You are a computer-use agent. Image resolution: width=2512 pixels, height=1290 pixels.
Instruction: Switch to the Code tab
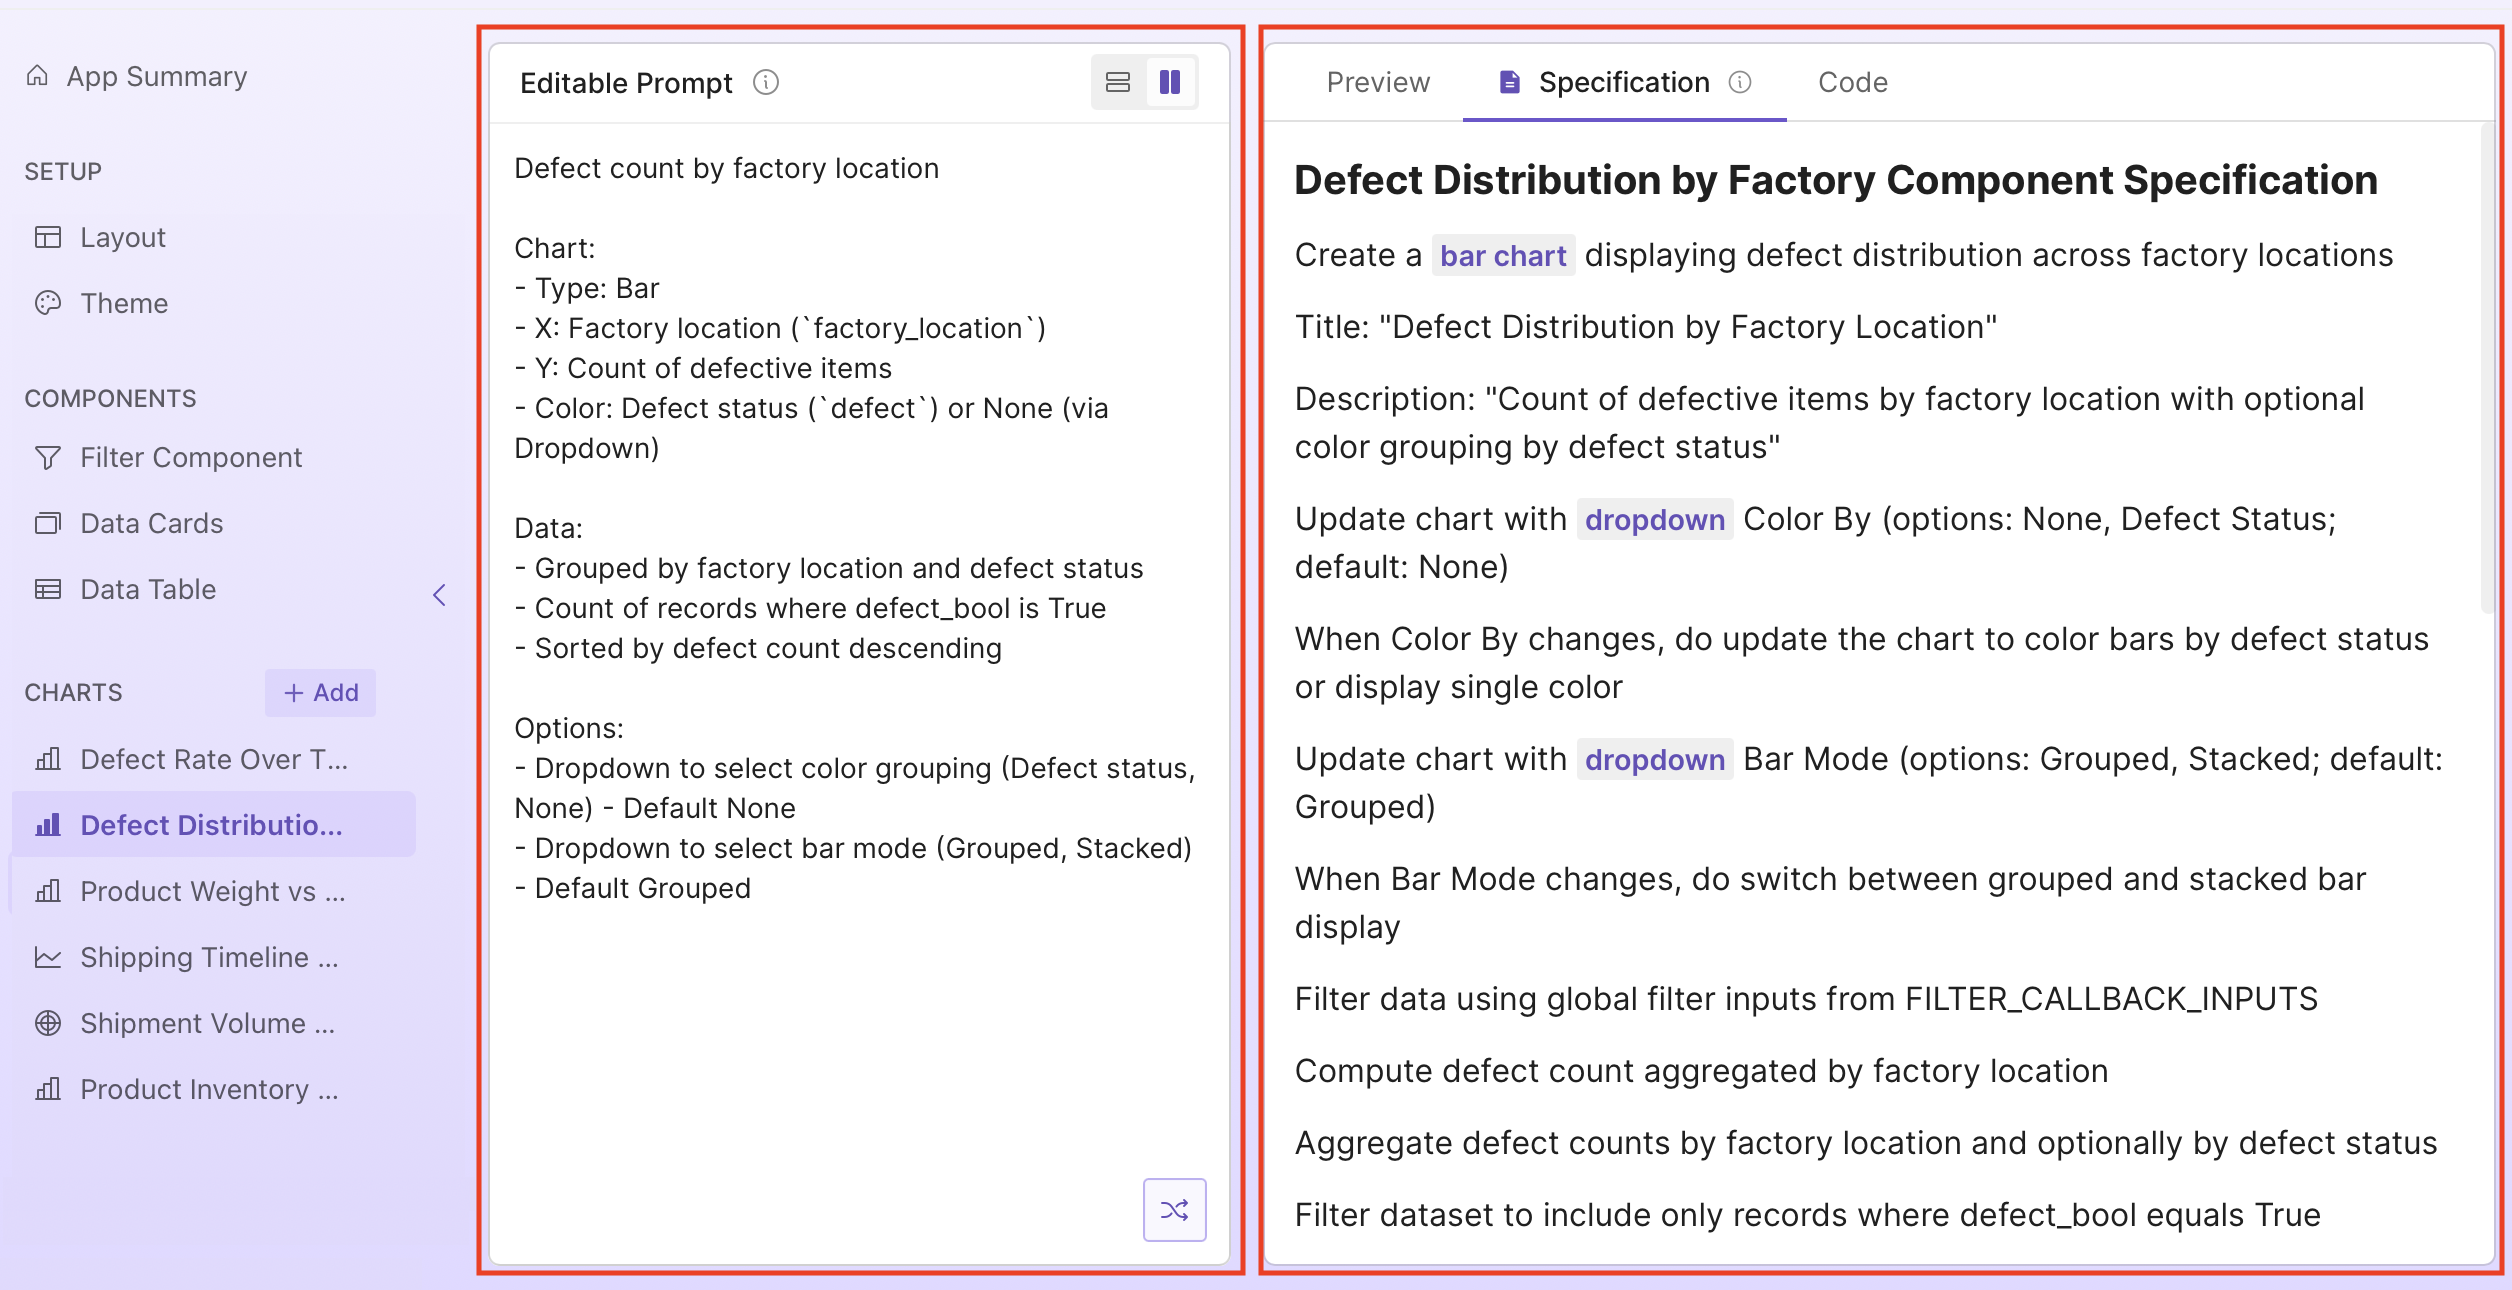pos(1852,82)
